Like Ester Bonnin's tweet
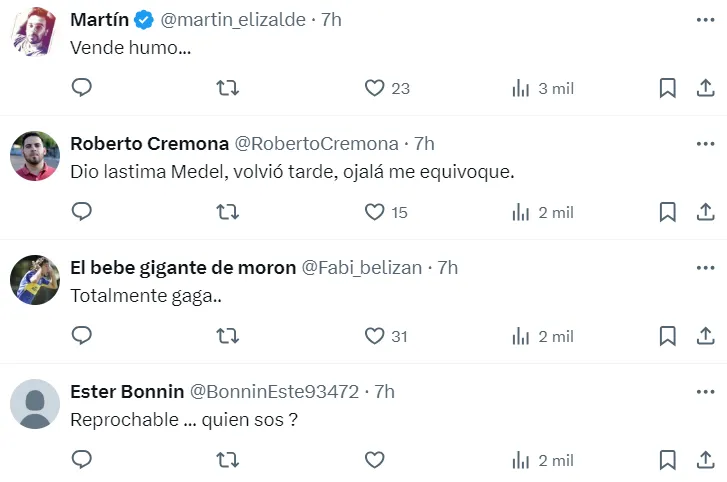Image resolution: width=727 pixels, height=482 pixels. pos(375,460)
